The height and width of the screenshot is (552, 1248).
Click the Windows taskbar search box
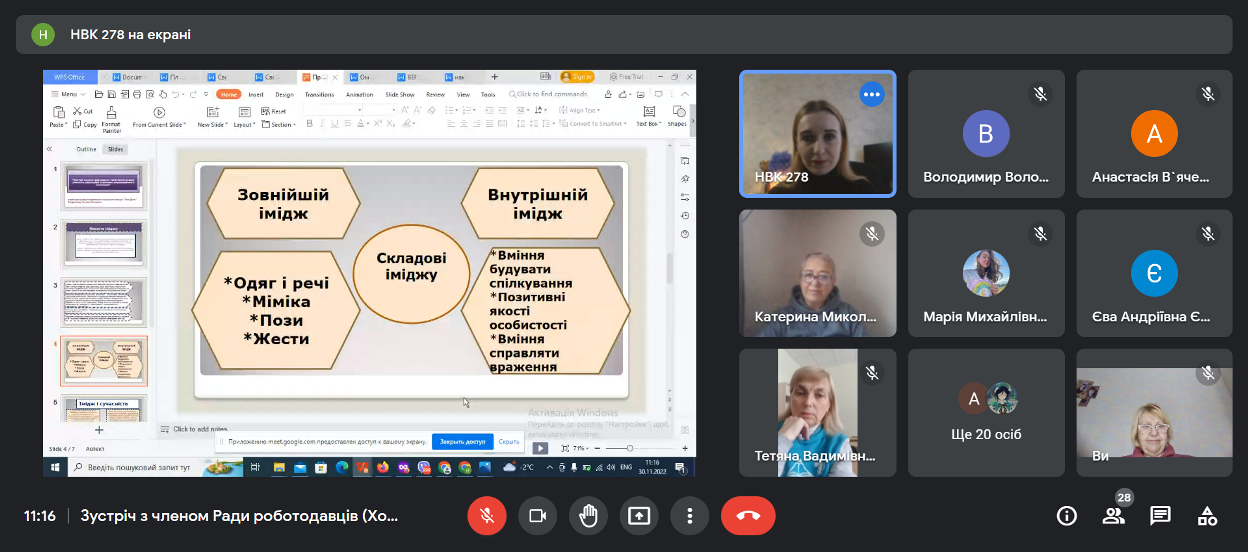153,467
